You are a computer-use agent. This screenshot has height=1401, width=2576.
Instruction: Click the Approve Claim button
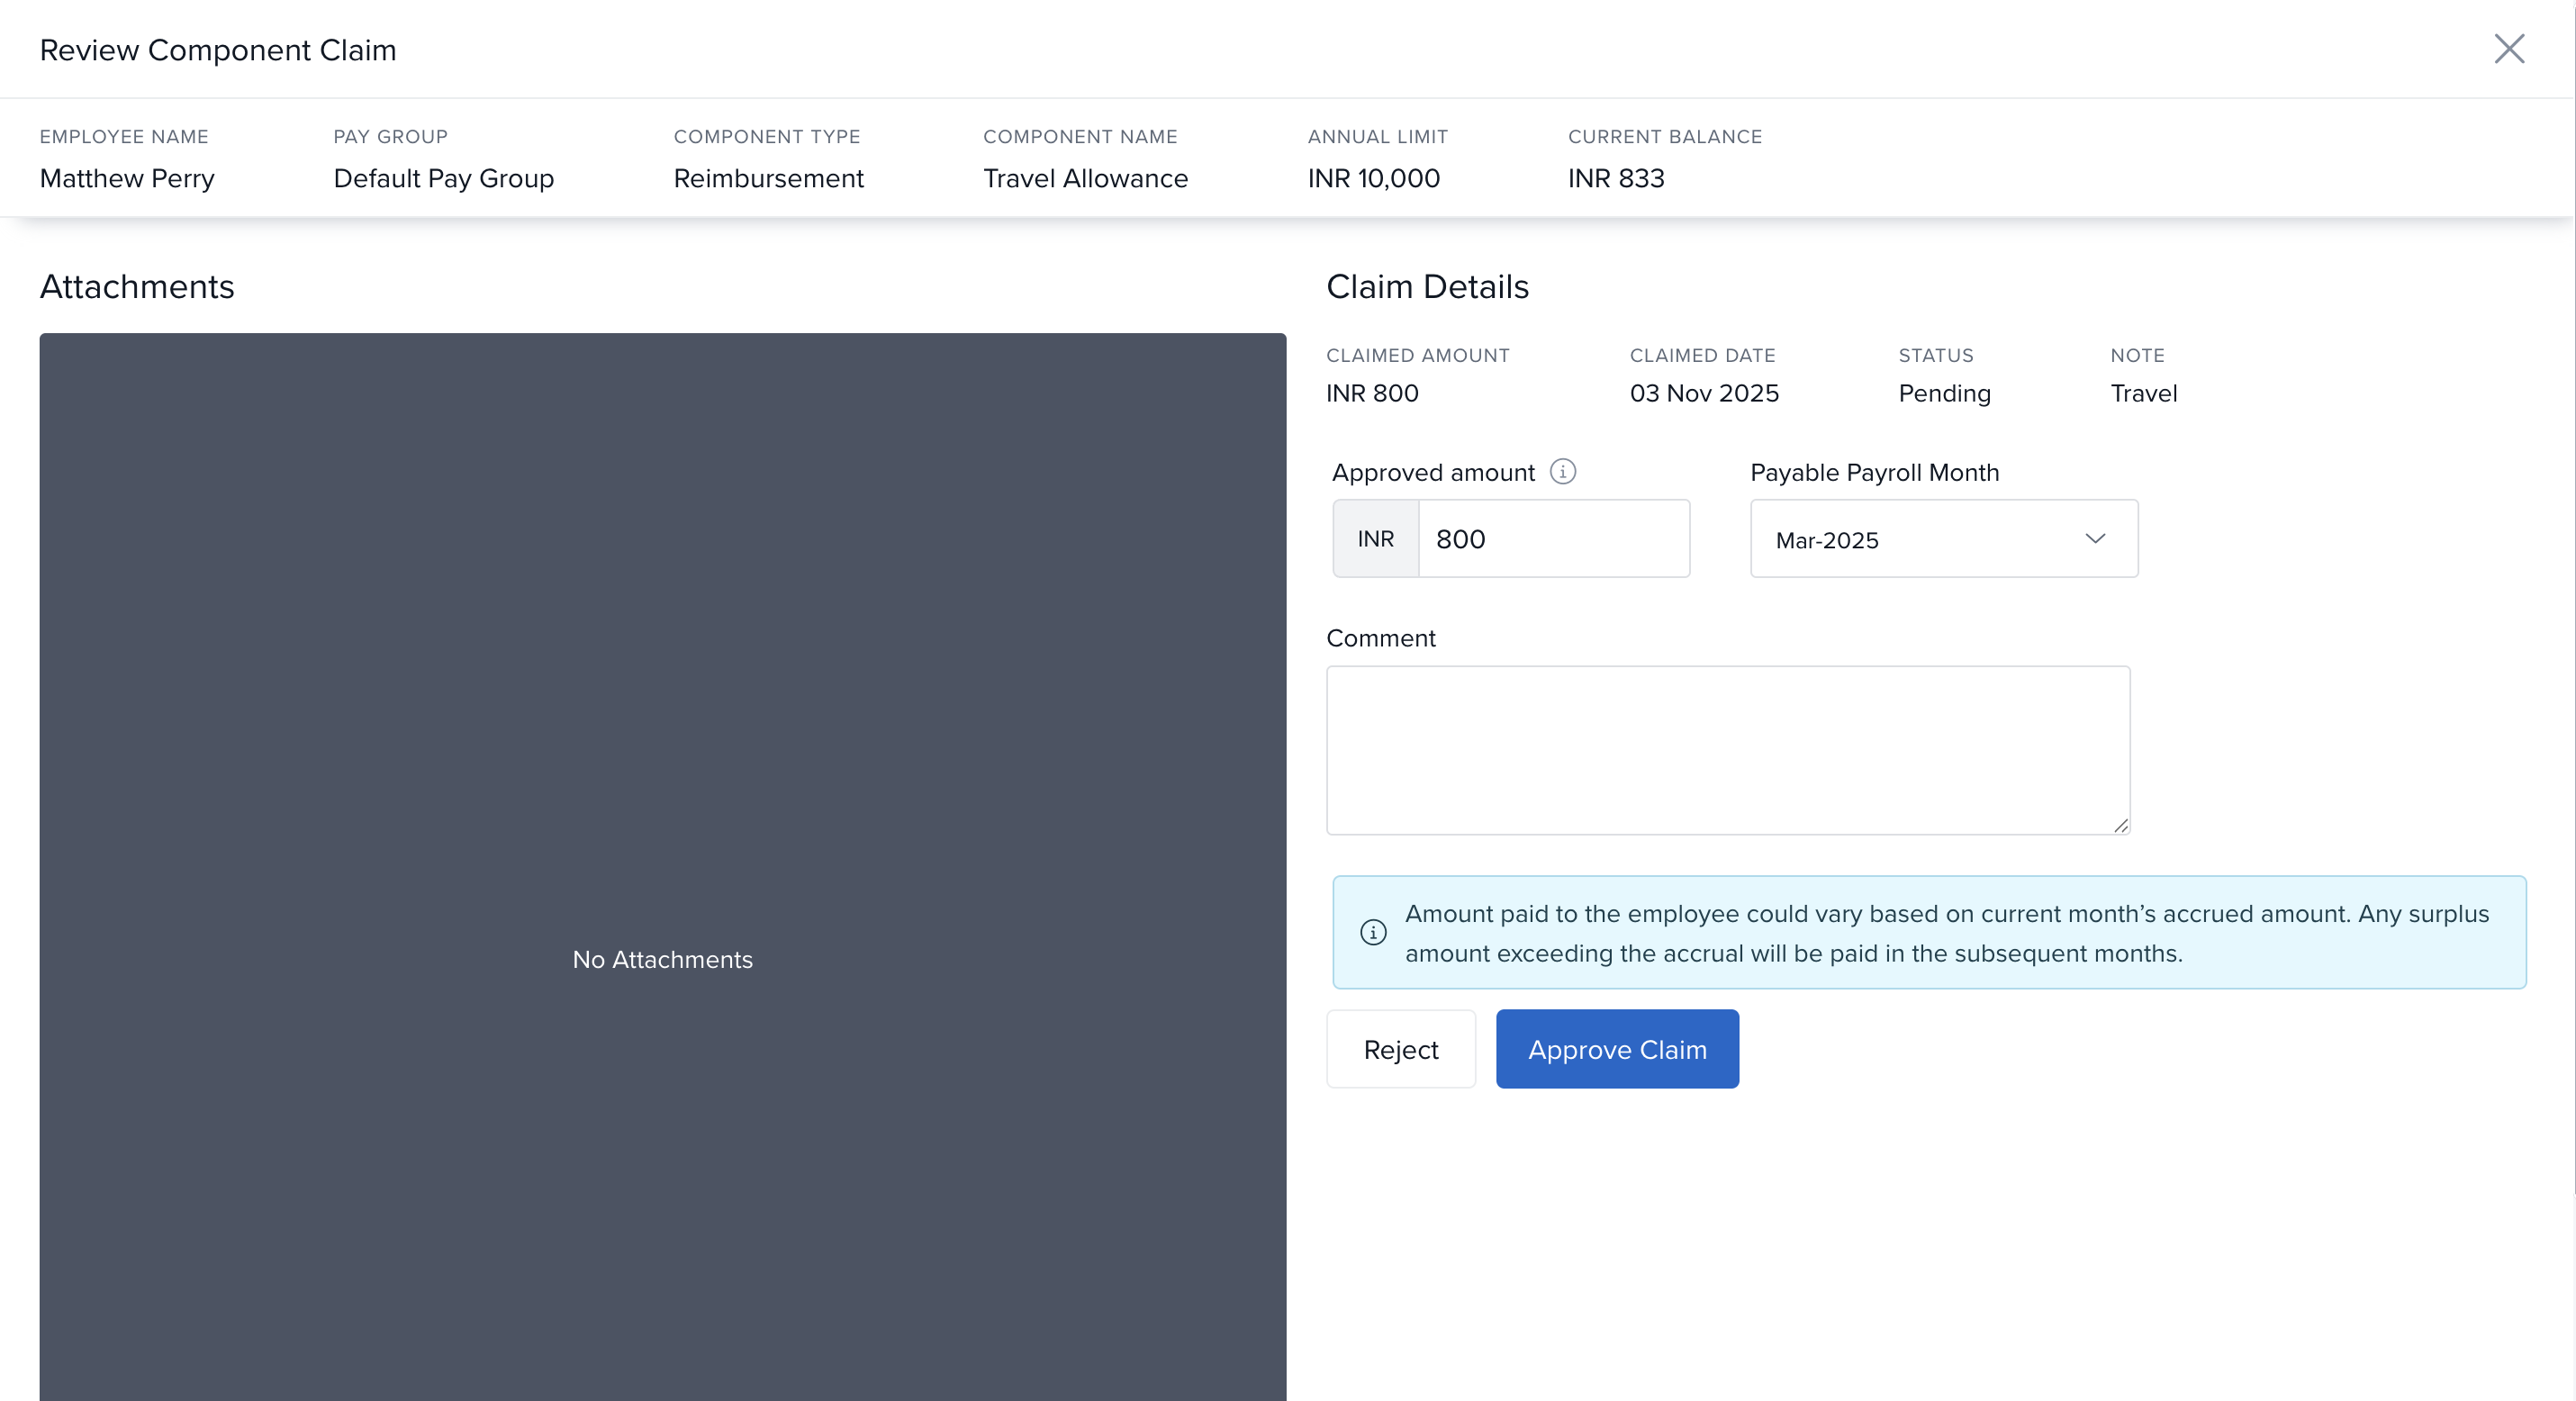point(1616,1049)
